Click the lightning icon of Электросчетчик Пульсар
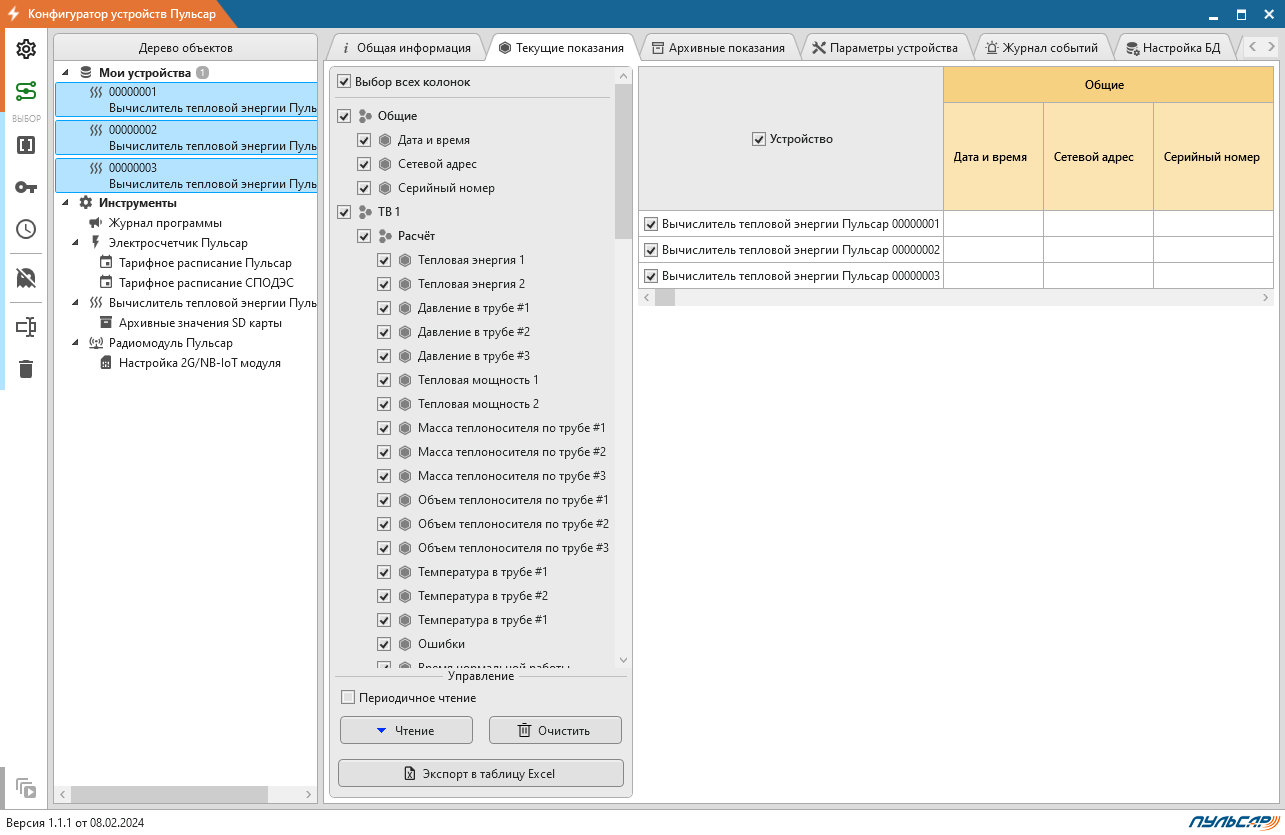1285x835 pixels. pyautogui.click(x=96, y=243)
